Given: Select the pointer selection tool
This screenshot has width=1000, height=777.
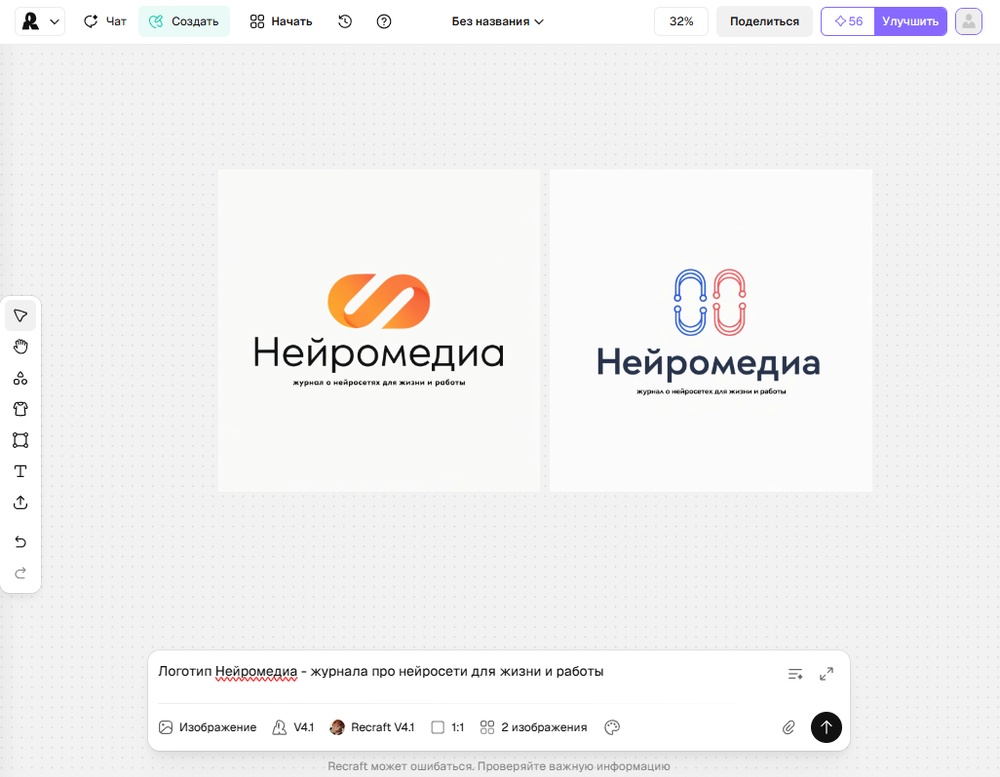Looking at the screenshot, I should point(20,316).
